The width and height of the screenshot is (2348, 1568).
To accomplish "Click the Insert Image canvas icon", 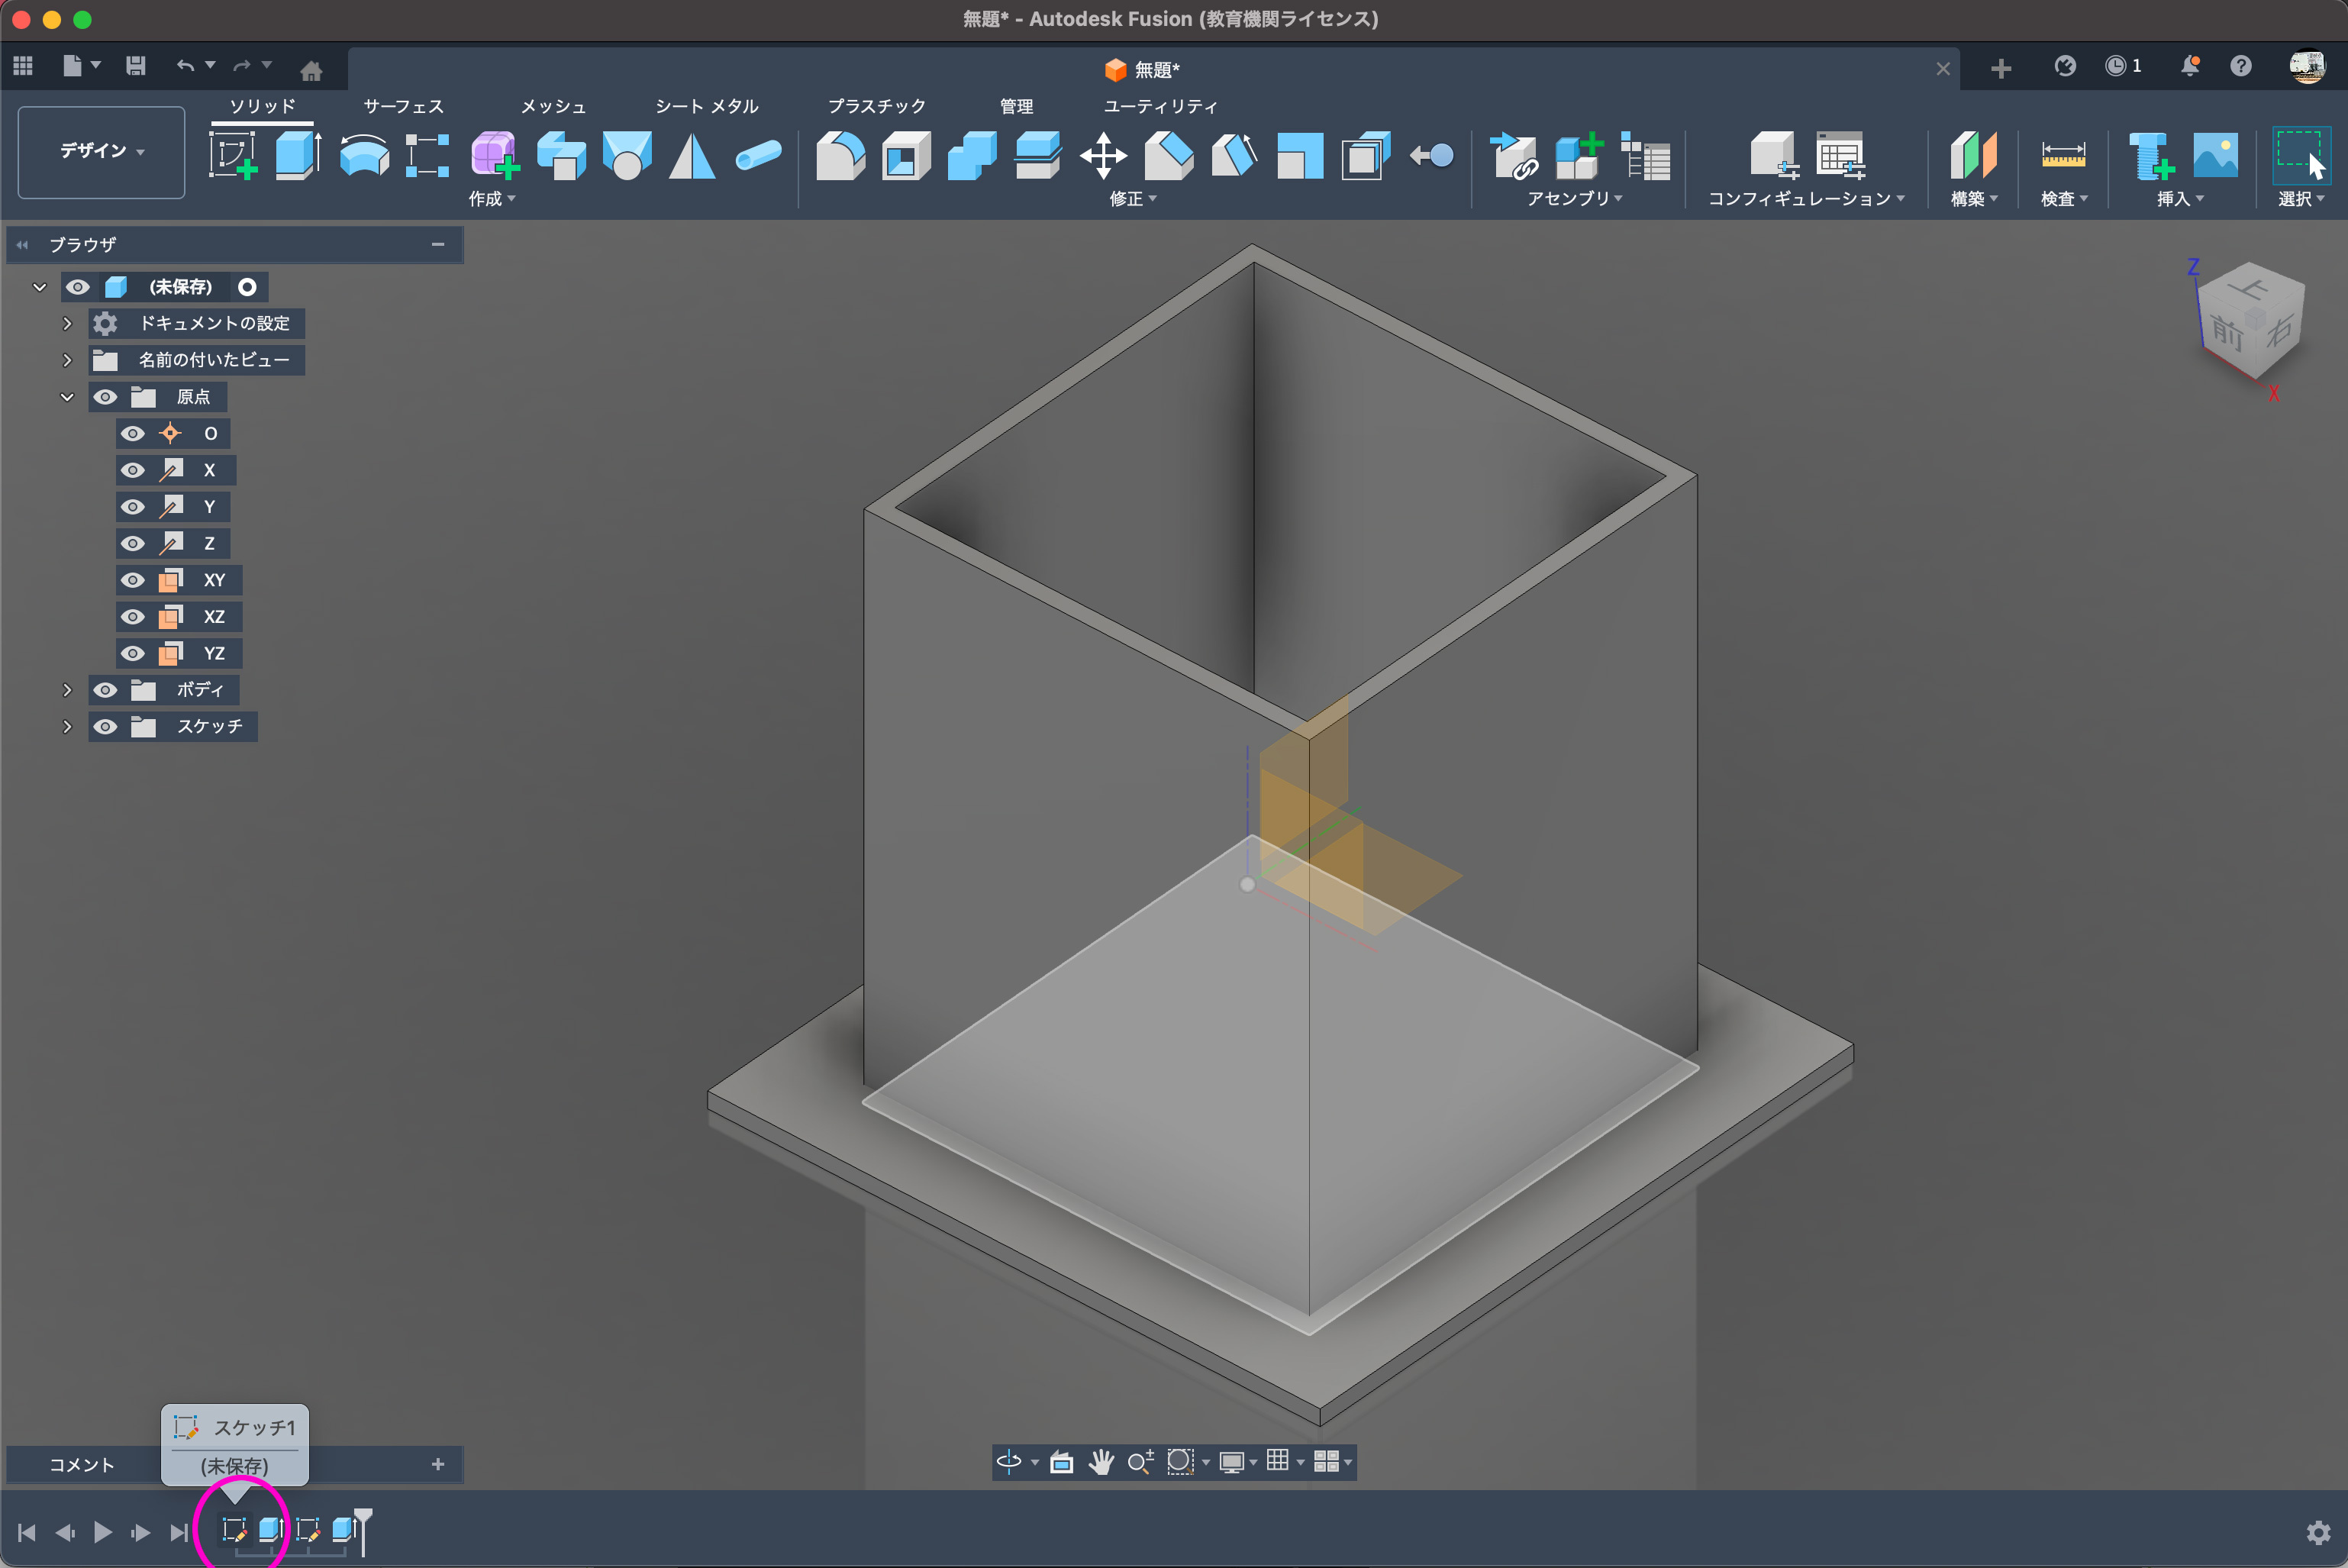I will (x=2214, y=156).
